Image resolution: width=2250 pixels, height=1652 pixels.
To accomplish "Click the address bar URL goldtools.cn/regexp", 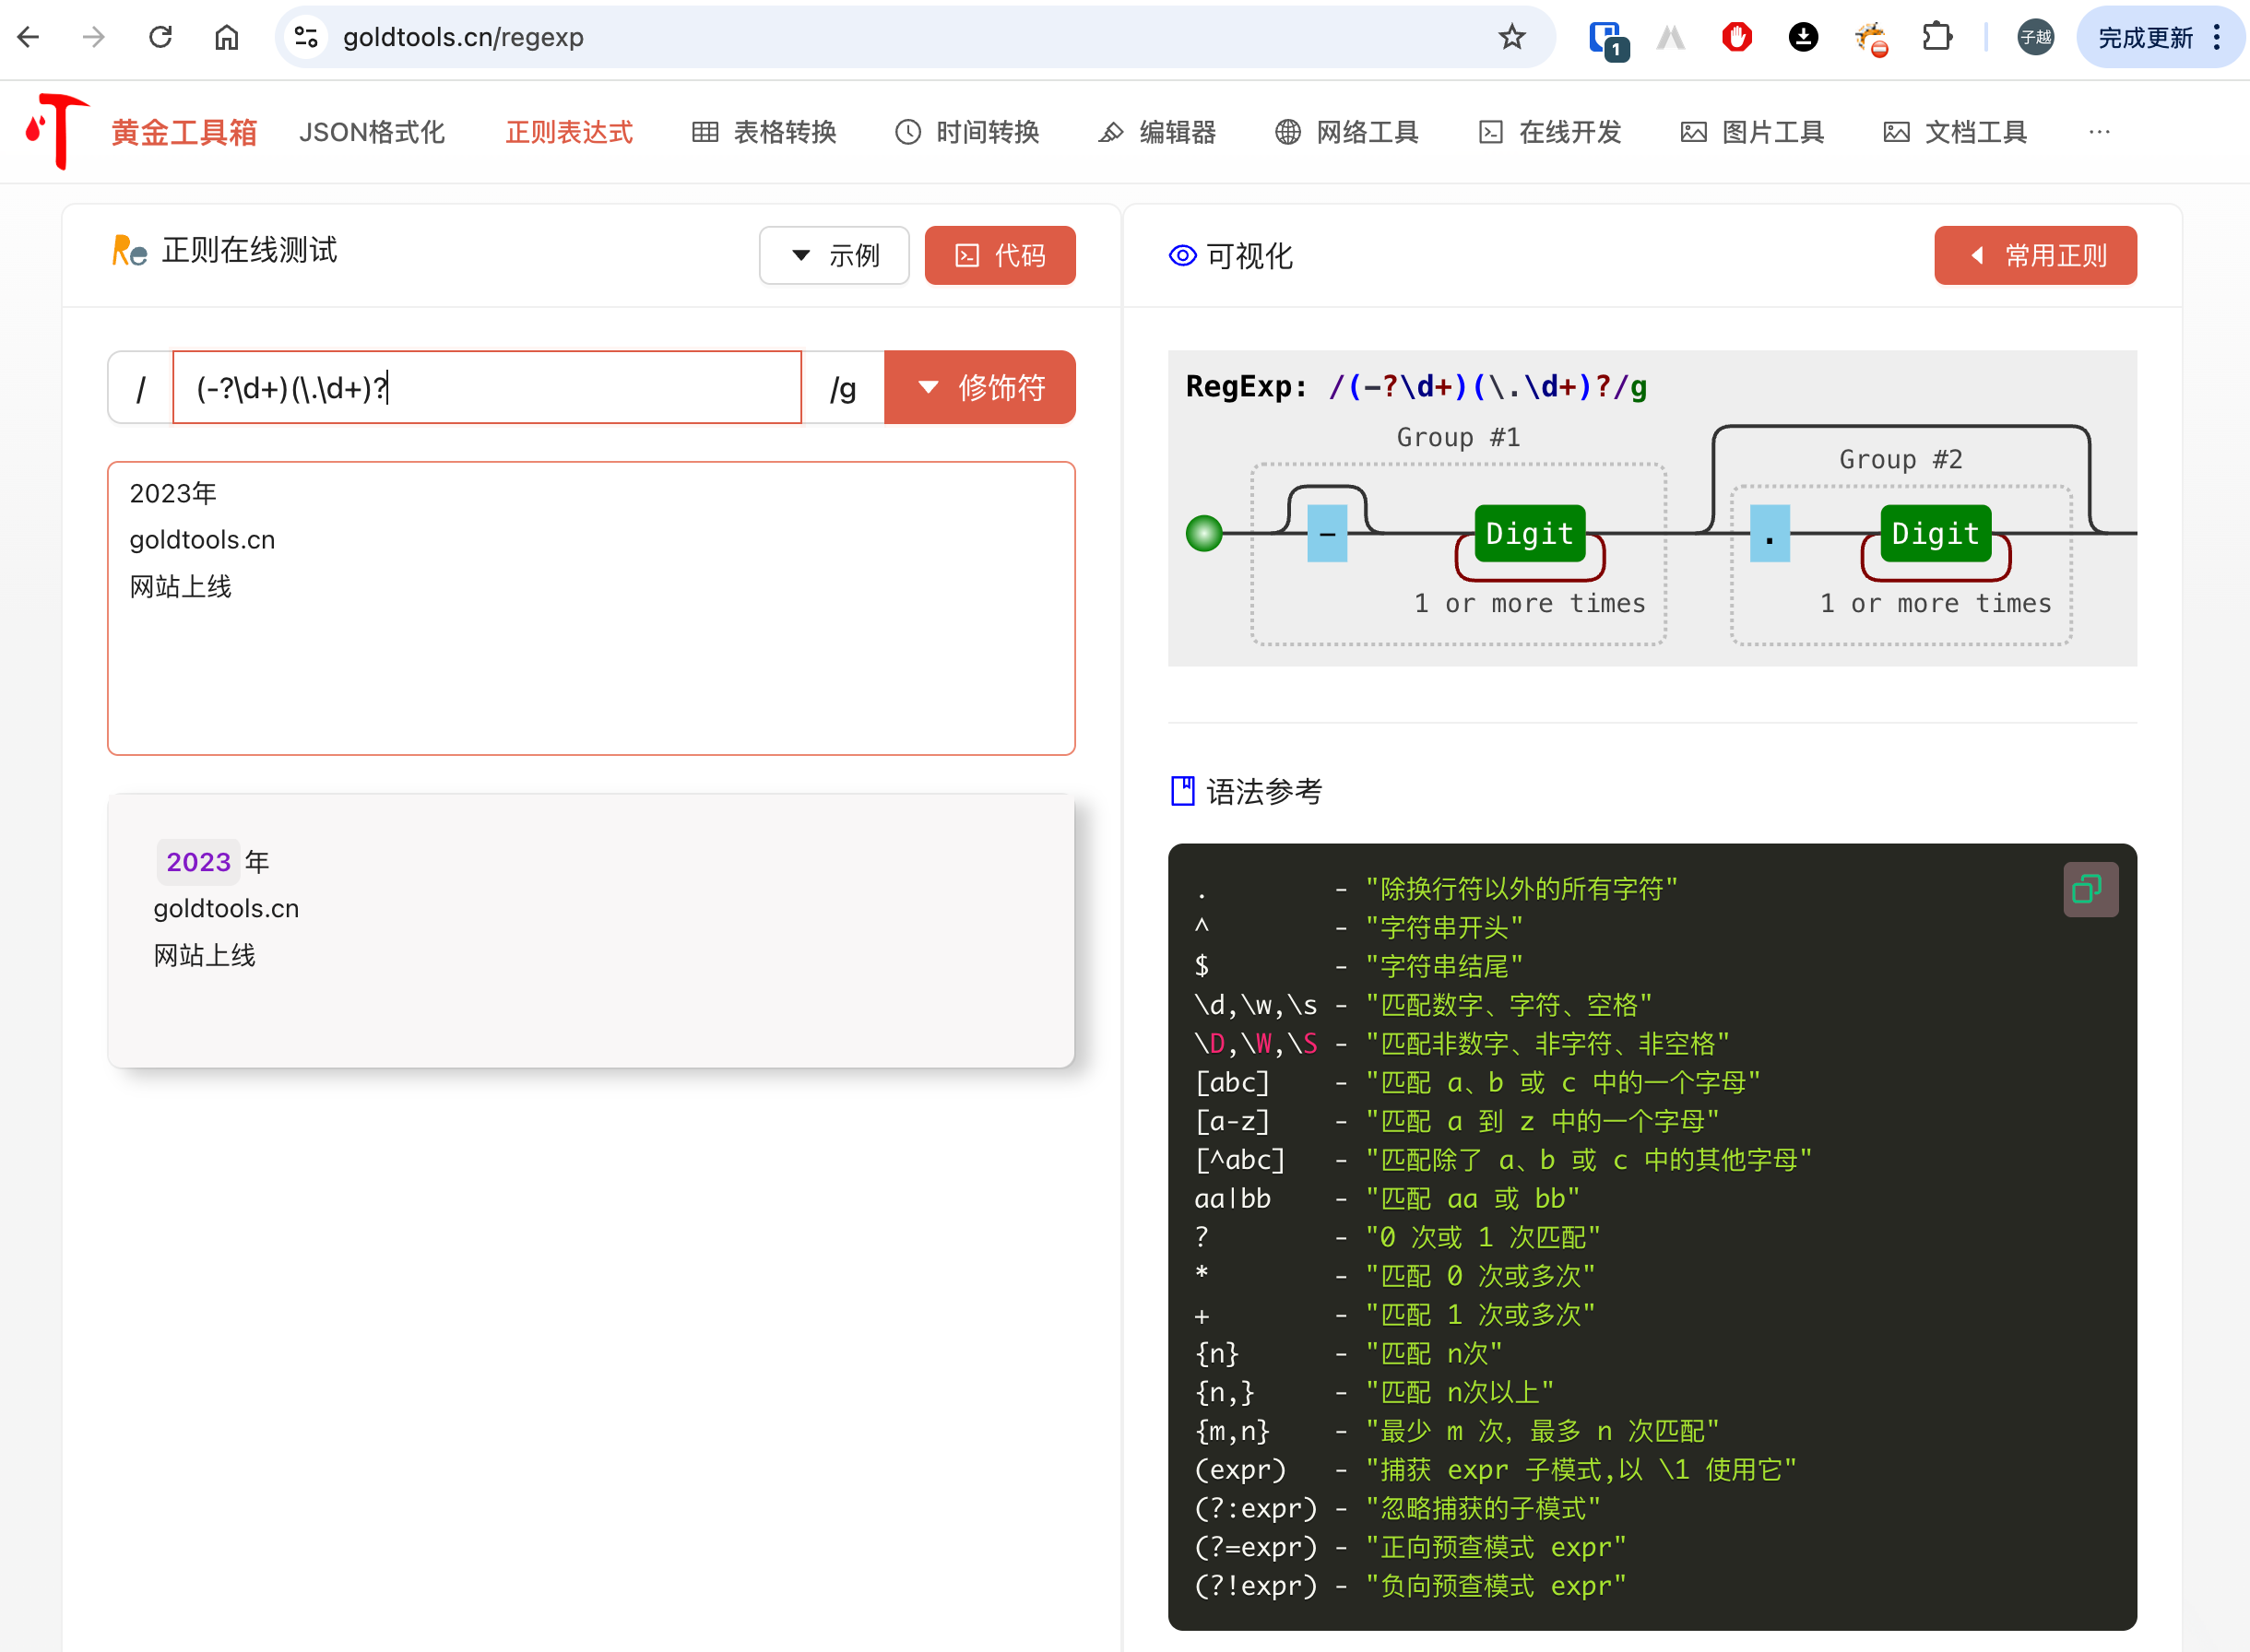I will 463,37.
